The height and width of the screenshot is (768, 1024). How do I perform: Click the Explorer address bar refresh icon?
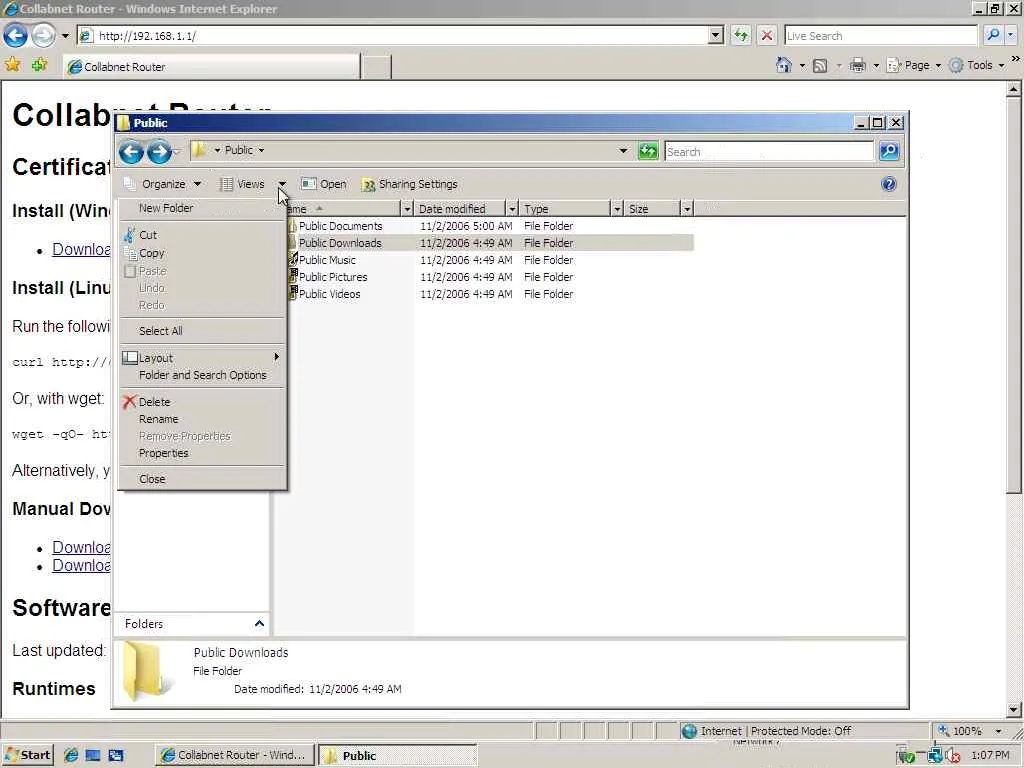648,152
